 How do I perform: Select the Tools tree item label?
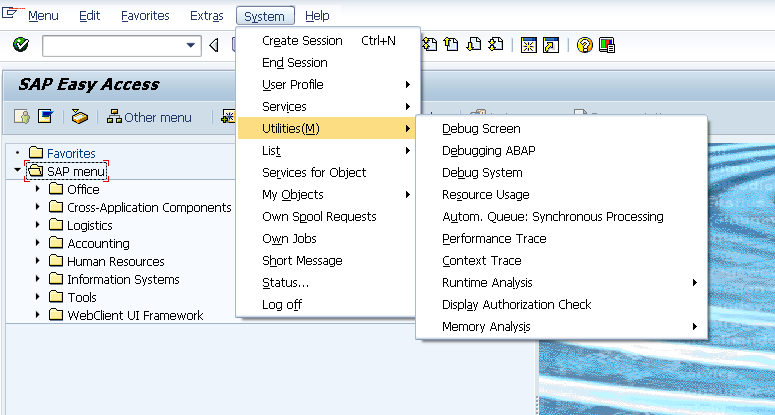click(82, 297)
